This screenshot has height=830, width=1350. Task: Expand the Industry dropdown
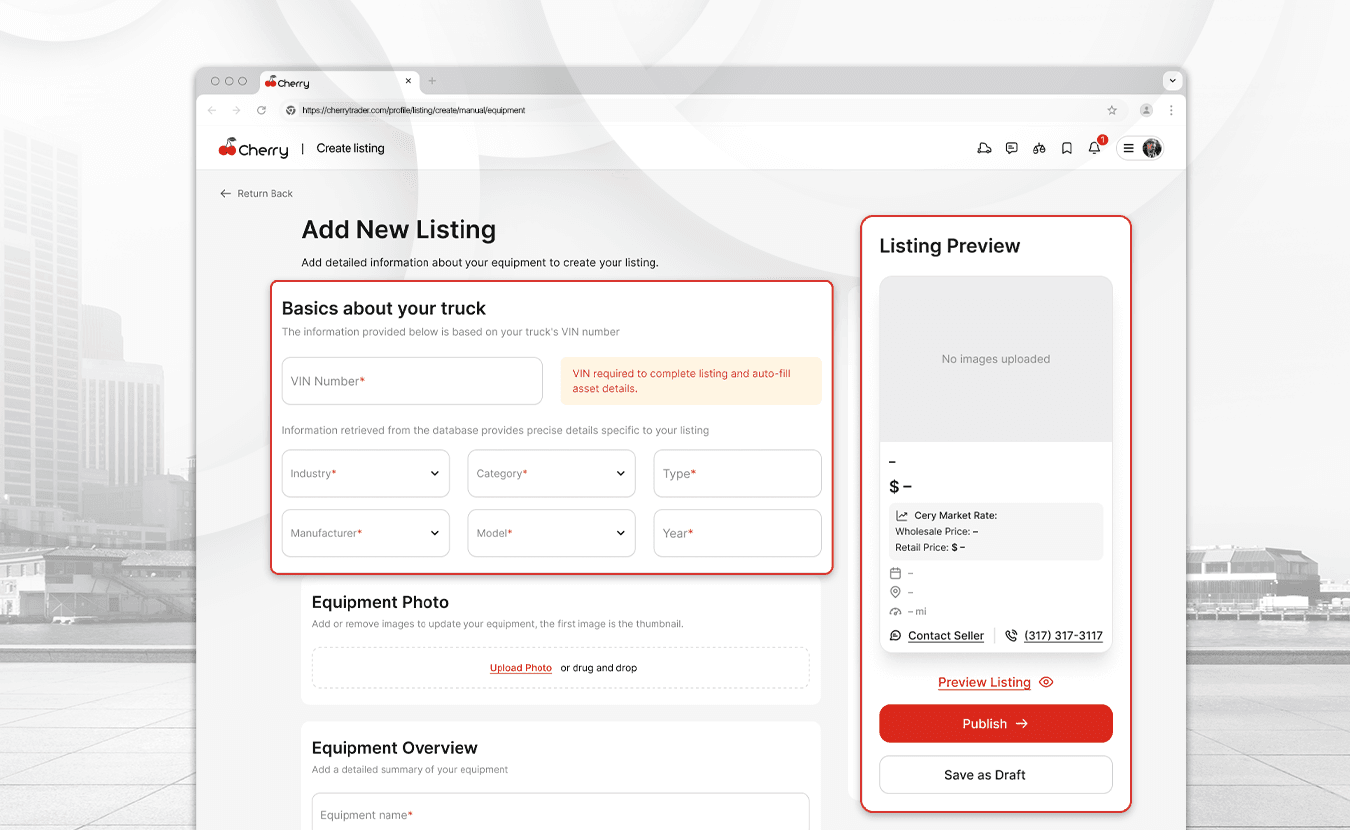coord(366,473)
